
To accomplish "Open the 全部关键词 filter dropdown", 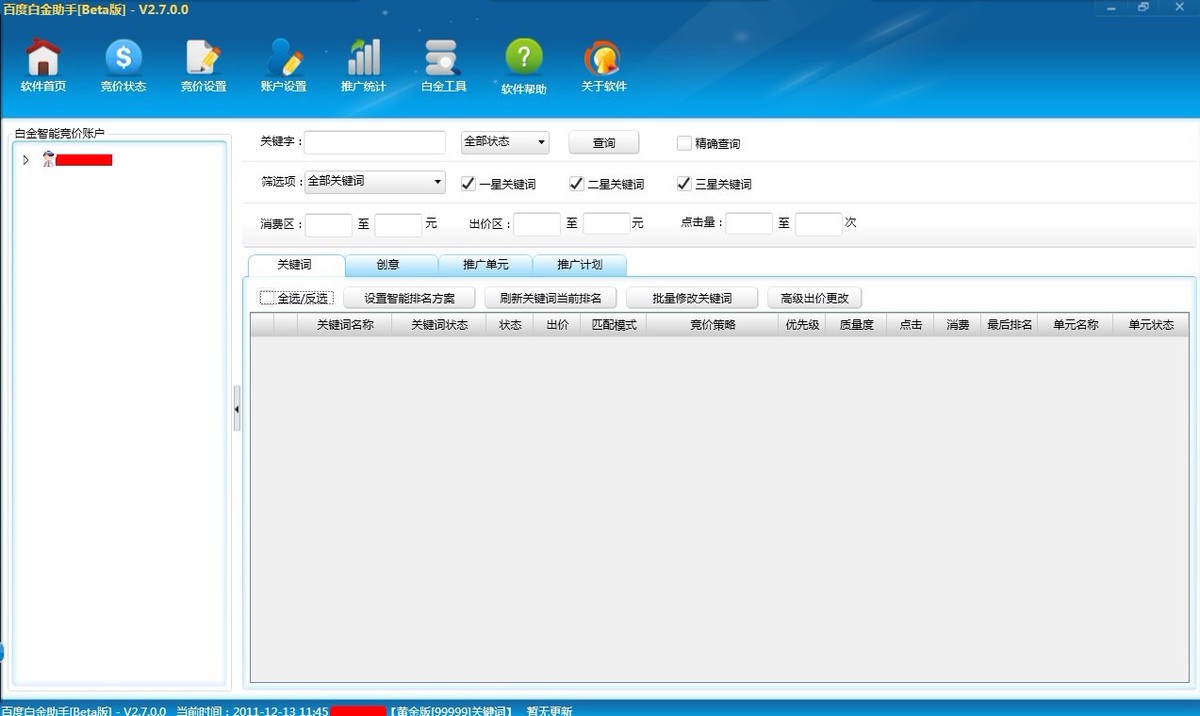I will click(375, 182).
